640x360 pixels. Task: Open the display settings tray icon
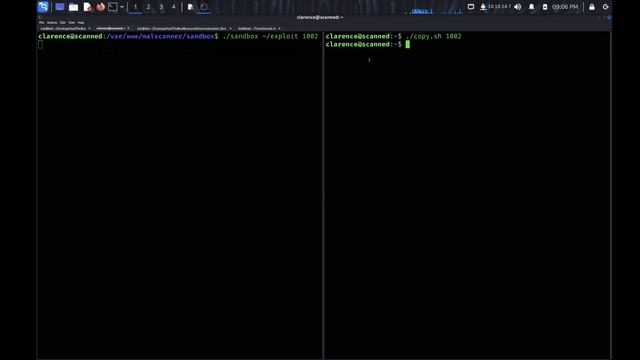click(471, 7)
